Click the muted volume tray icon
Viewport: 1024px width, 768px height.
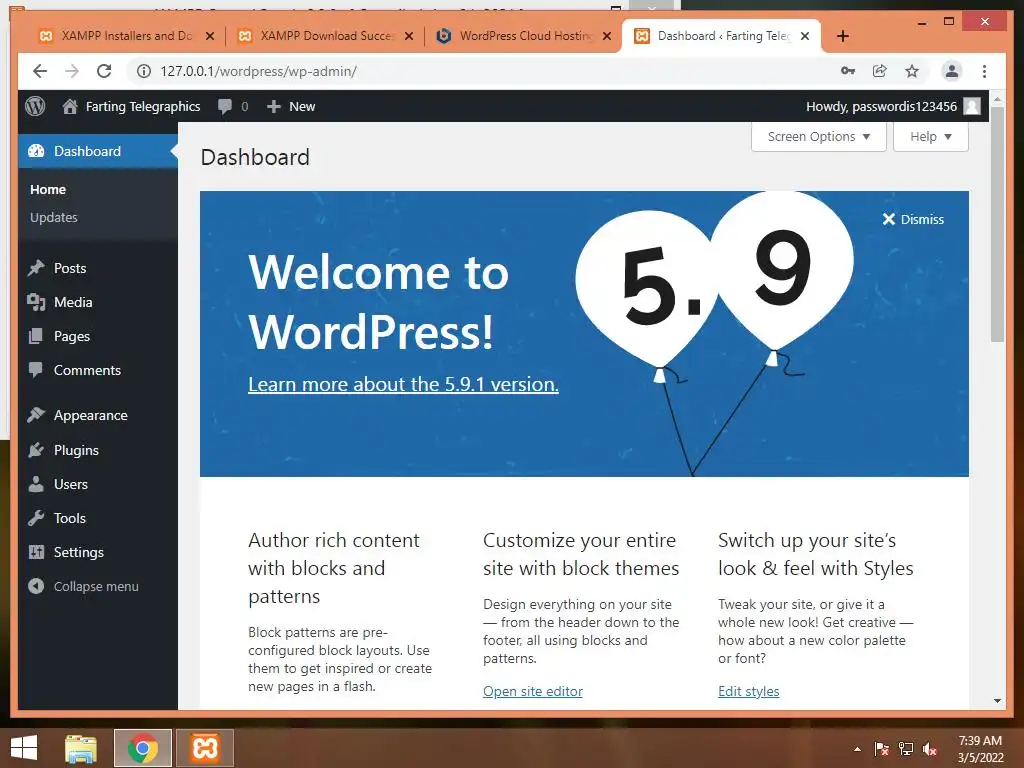point(930,749)
